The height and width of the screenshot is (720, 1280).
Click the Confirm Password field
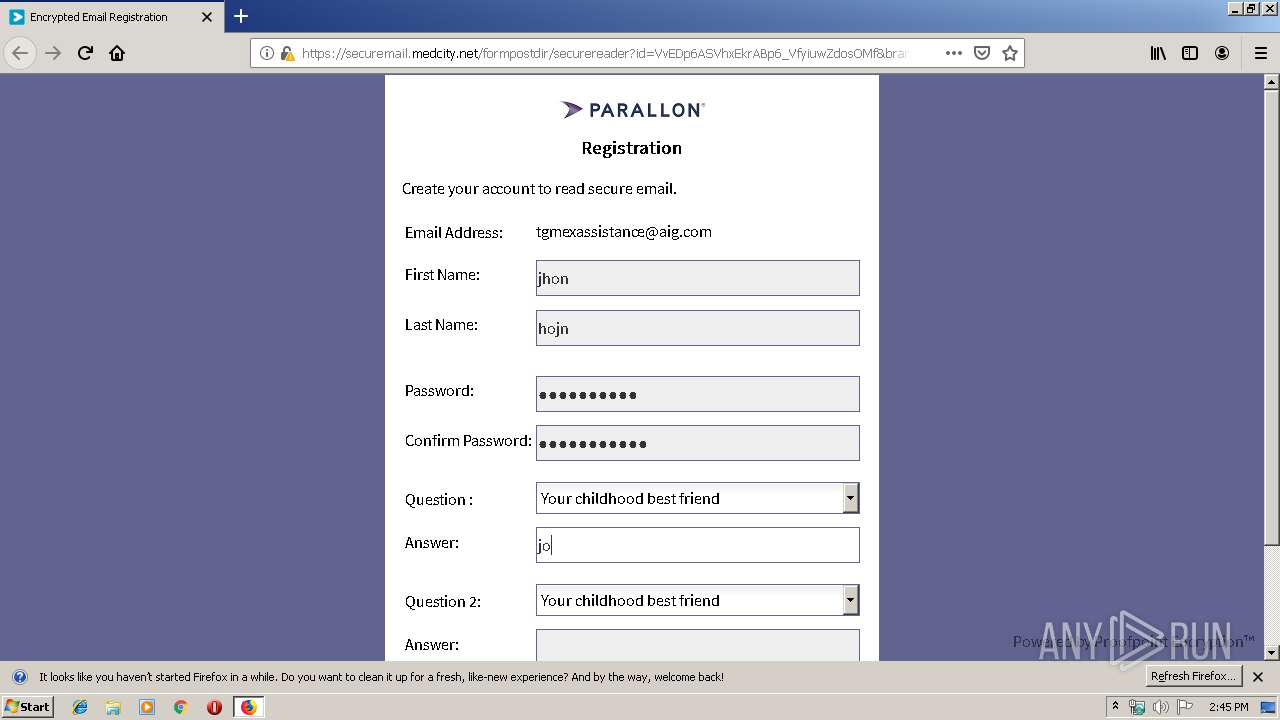[x=697, y=443]
